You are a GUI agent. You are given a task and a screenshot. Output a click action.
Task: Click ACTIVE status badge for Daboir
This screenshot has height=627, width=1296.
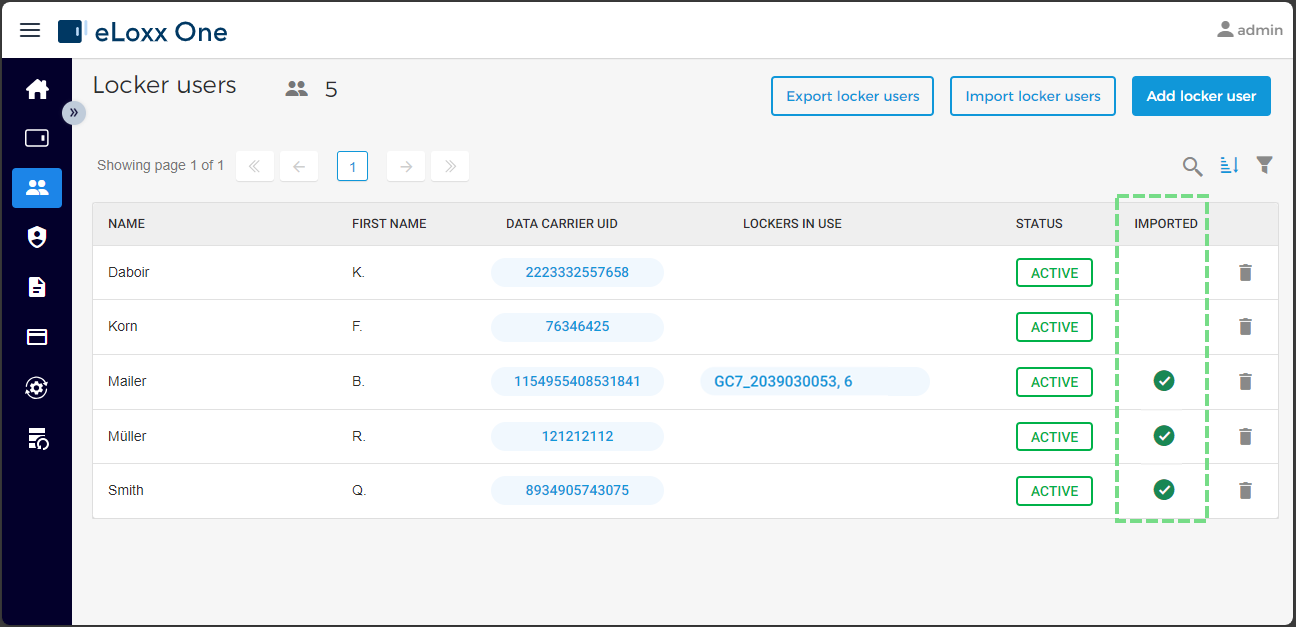click(1054, 273)
